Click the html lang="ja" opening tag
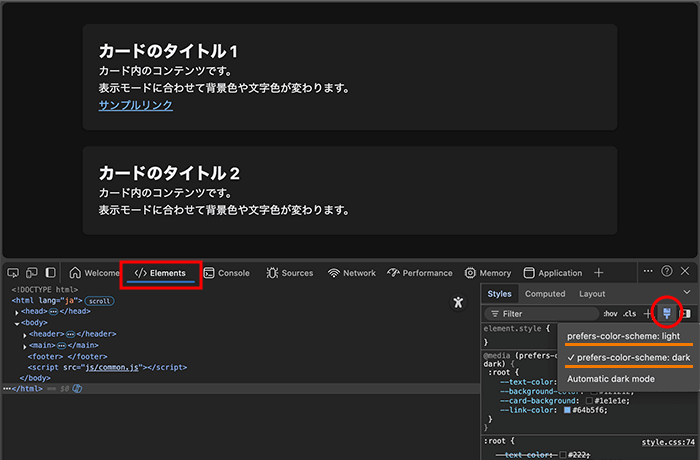The height and width of the screenshot is (460, 700). (x=47, y=301)
